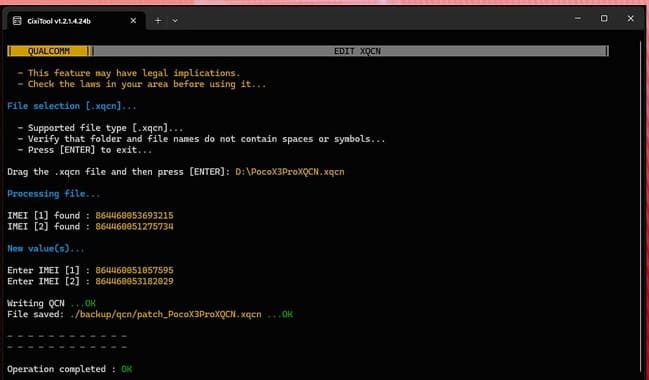649x380 pixels.
Task: Minimize the terminal window
Action: pyautogui.click(x=578, y=19)
